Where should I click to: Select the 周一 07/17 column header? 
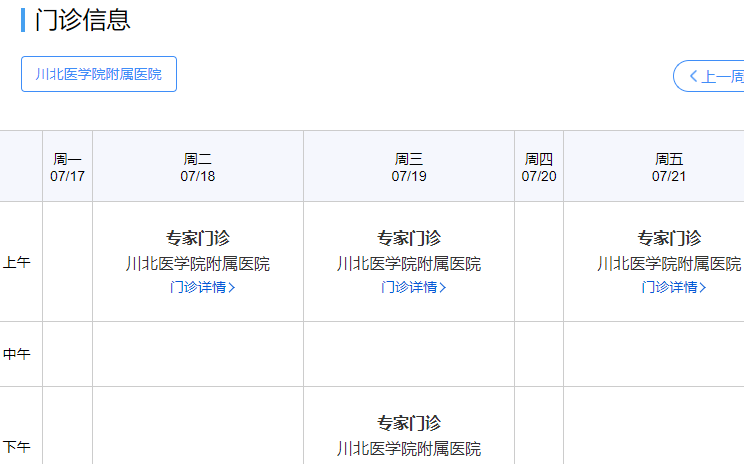pyautogui.click(x=67, y=167)
